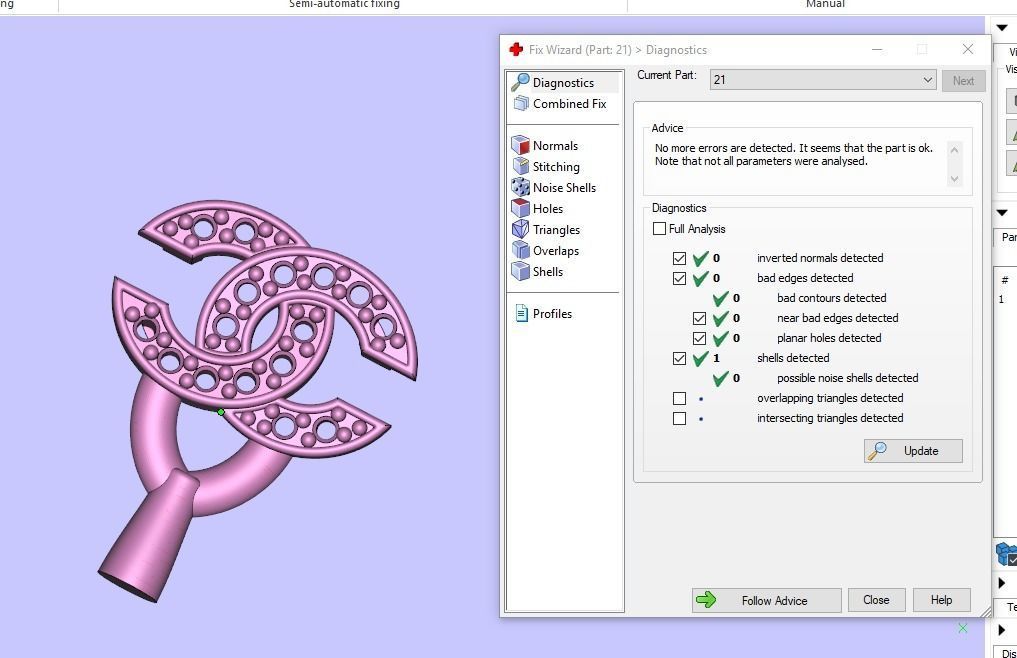
Task: Toggle the Full Analysis checkbox
Action: [660, 229]
